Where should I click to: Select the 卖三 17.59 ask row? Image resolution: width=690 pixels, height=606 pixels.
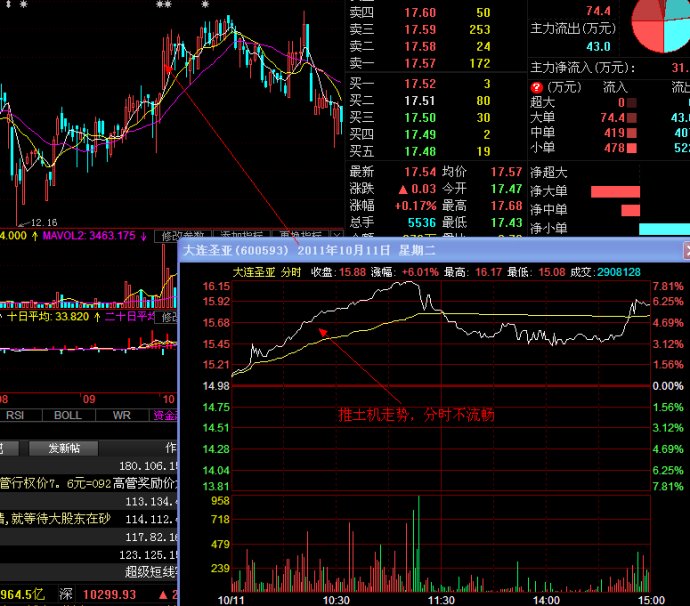click(x=420, y=29)
